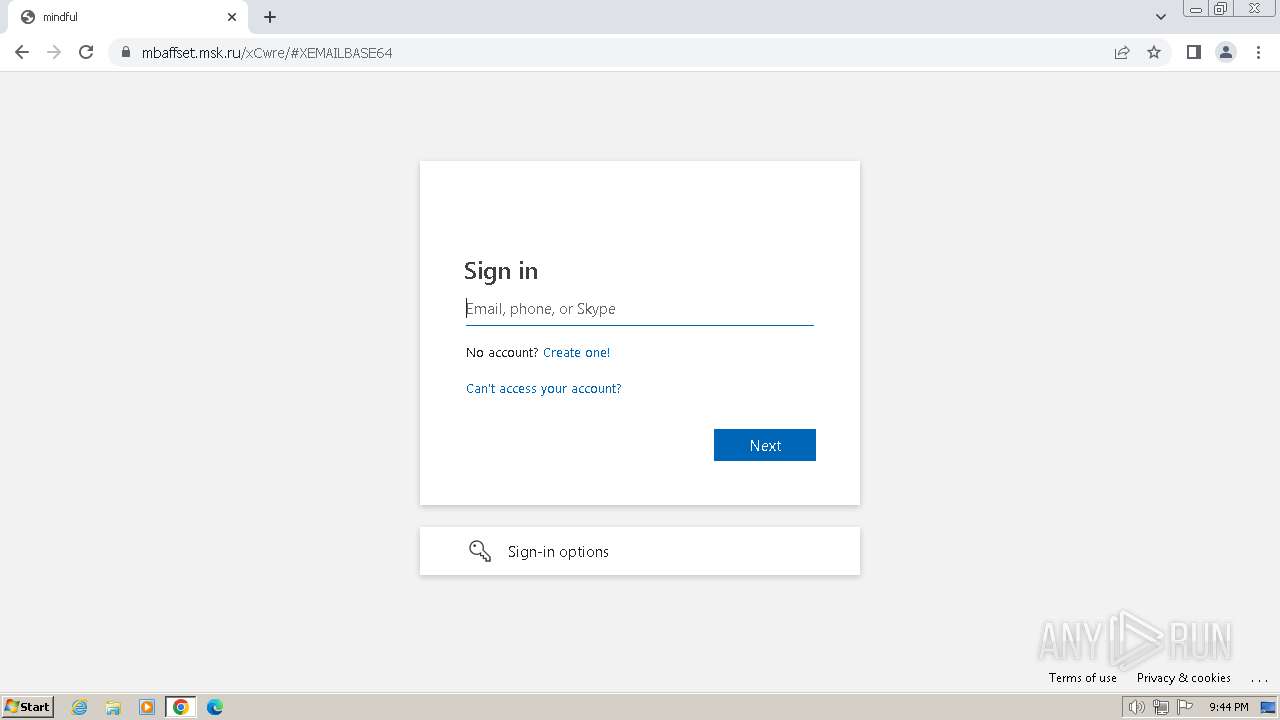Click the Sign in heading text
The width and height of the screenshot is (1280, 720).
(x=501, y=271)
